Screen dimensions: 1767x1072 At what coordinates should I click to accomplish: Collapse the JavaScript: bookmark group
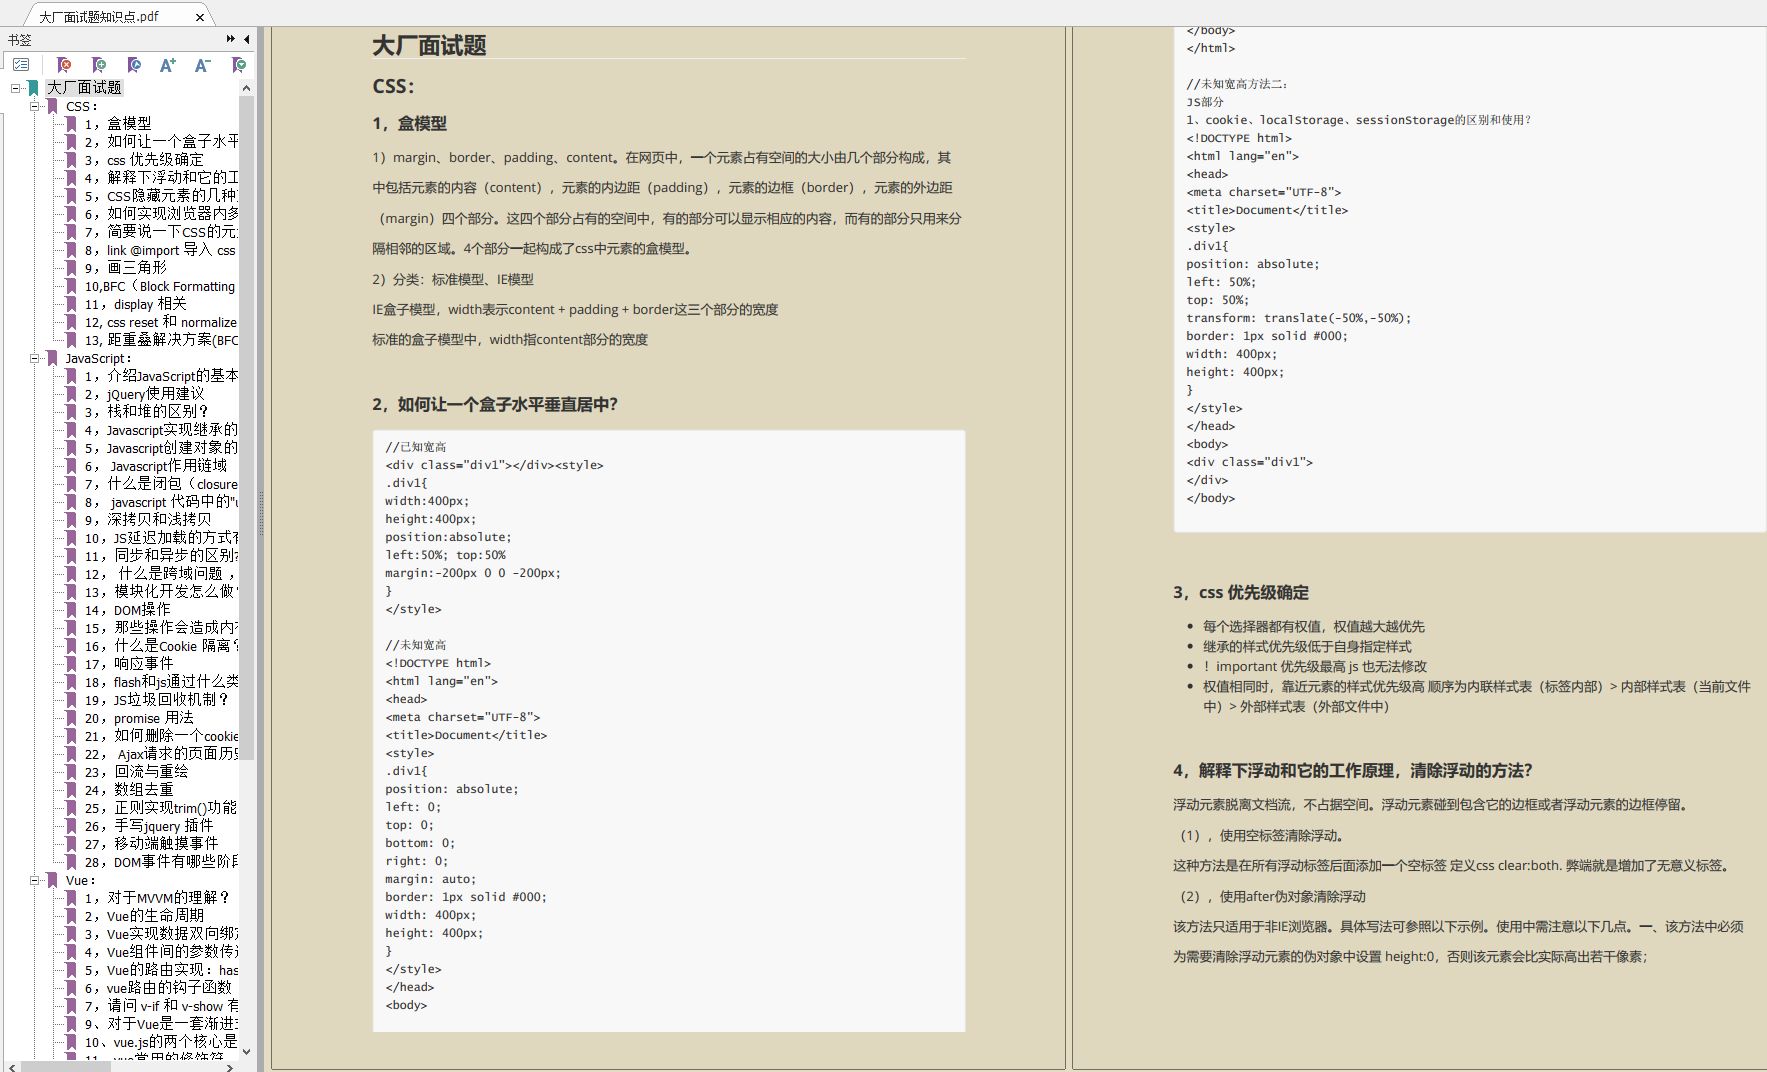[x=34, y=358]
